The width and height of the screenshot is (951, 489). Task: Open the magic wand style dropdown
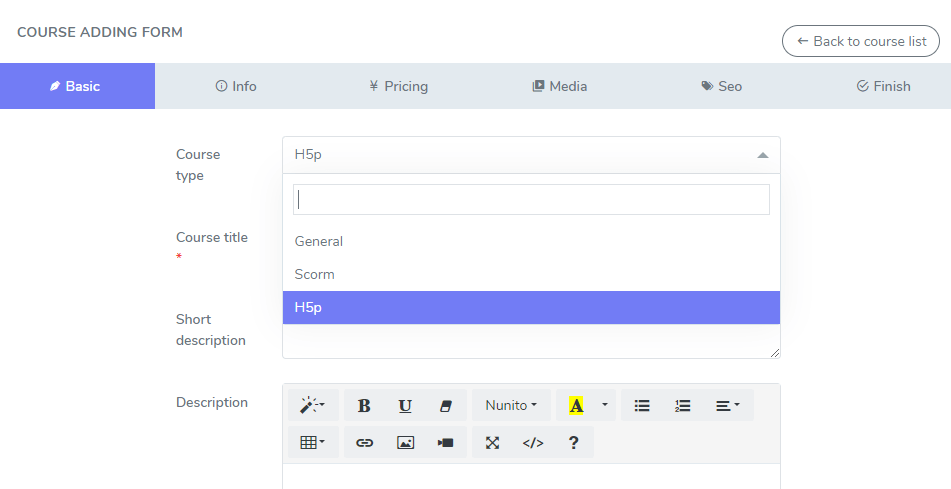click(x=313, y=405)
